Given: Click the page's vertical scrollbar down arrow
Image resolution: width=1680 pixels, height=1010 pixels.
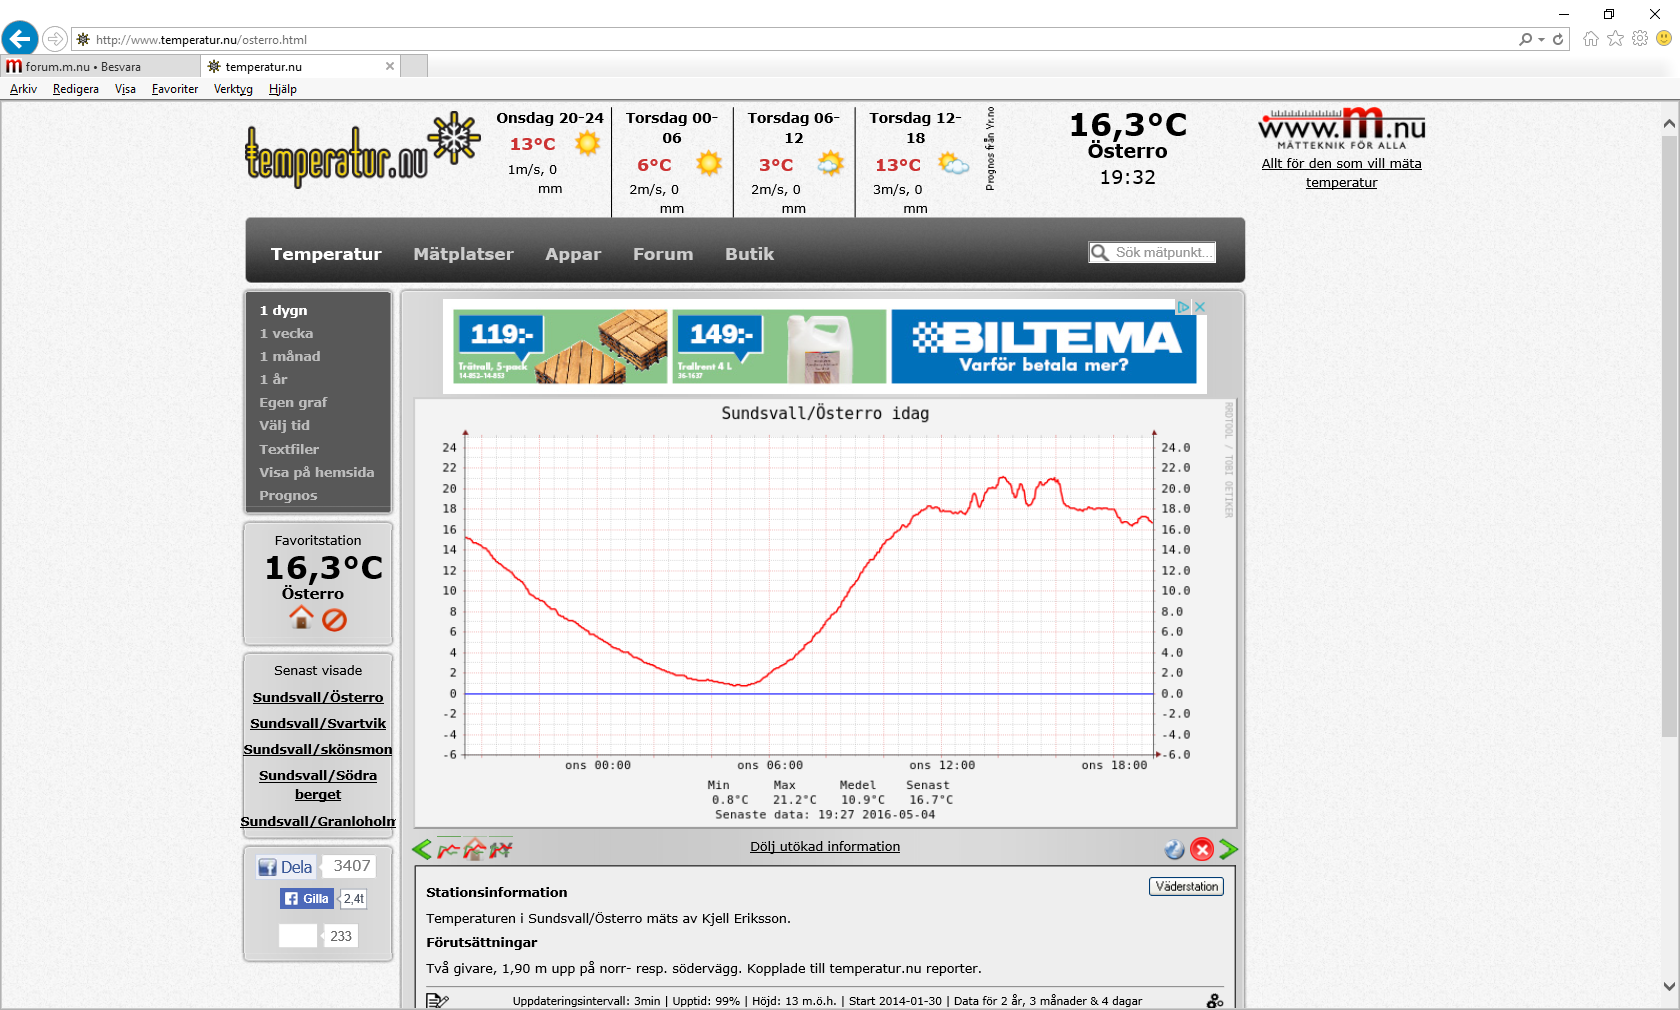Looking at the screenshot, I should tap(1669, 986).
